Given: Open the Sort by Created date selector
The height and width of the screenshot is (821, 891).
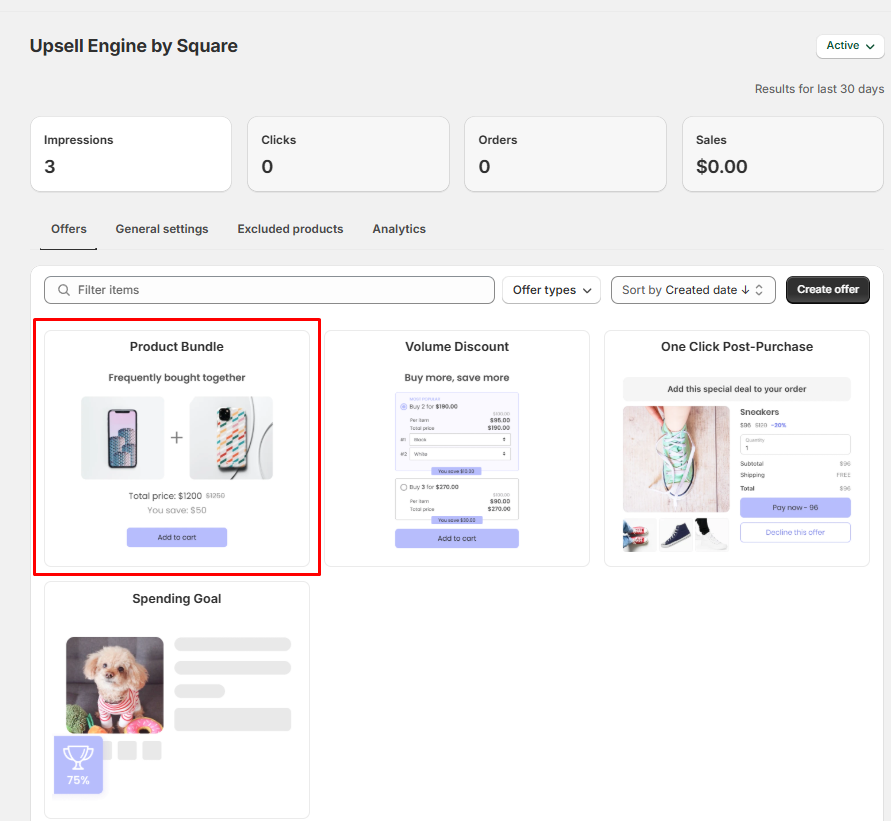Looking at the screenshot, I should click(x=693, y=290).
